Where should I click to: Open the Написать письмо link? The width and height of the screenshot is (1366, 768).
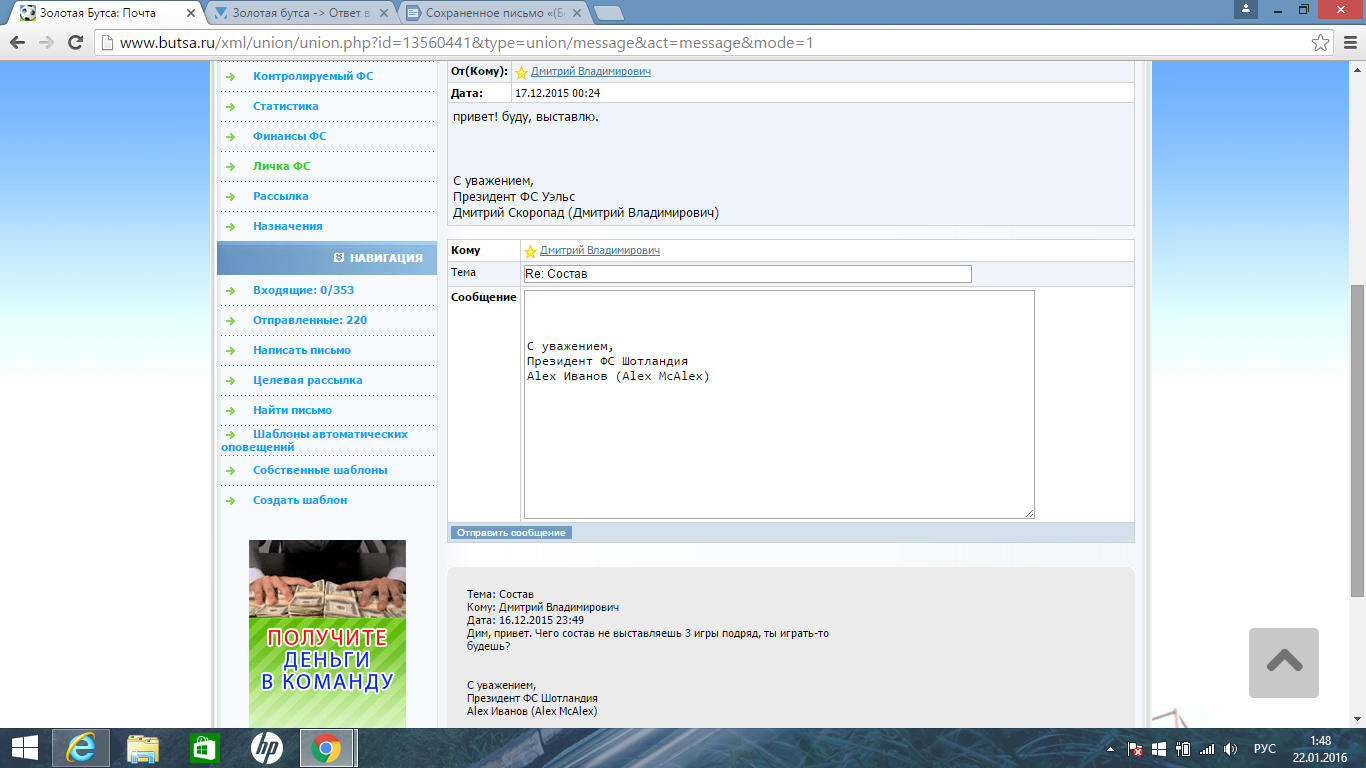coord(302,350)
